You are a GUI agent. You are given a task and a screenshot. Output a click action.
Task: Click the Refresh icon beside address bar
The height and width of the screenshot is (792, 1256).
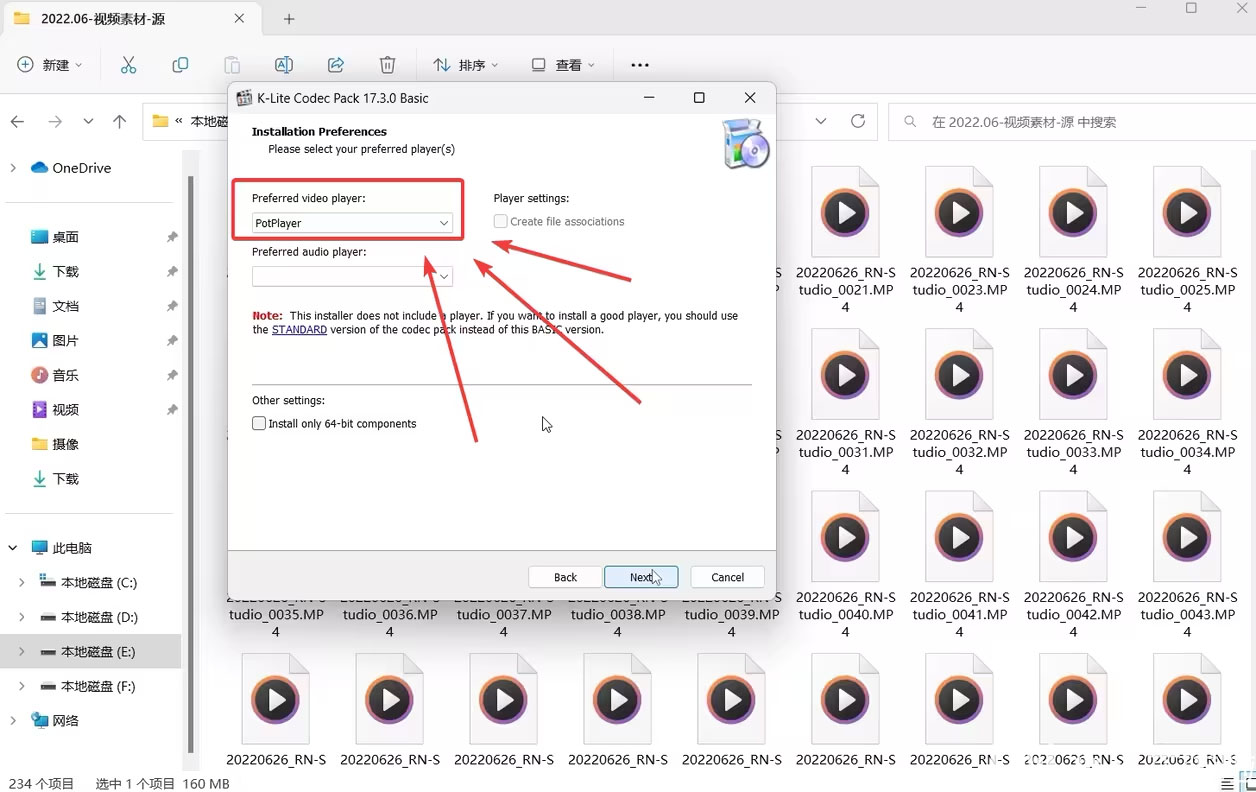858,121
